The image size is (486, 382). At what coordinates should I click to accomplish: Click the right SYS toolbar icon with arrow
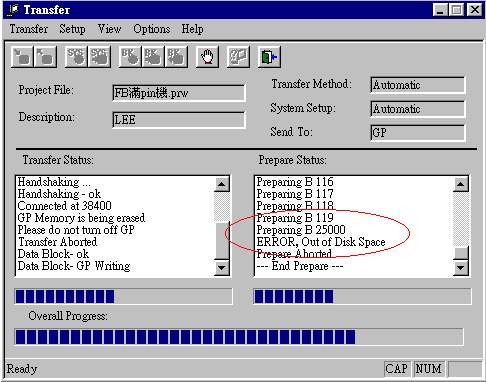[99, 57]
